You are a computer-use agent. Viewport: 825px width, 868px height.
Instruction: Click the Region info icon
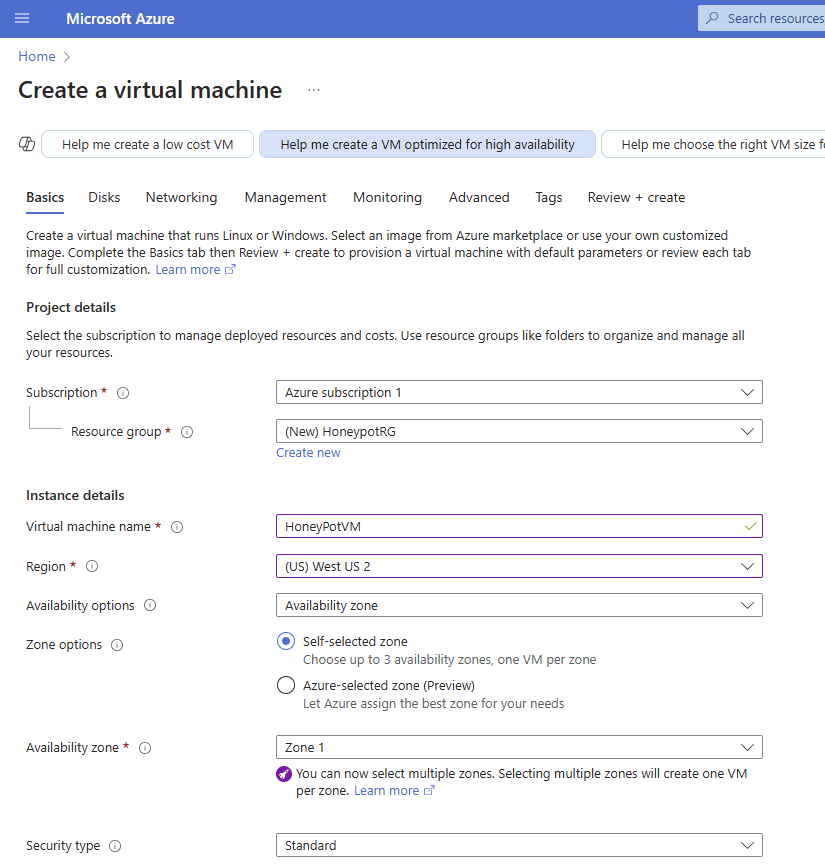tap(92, 566)
